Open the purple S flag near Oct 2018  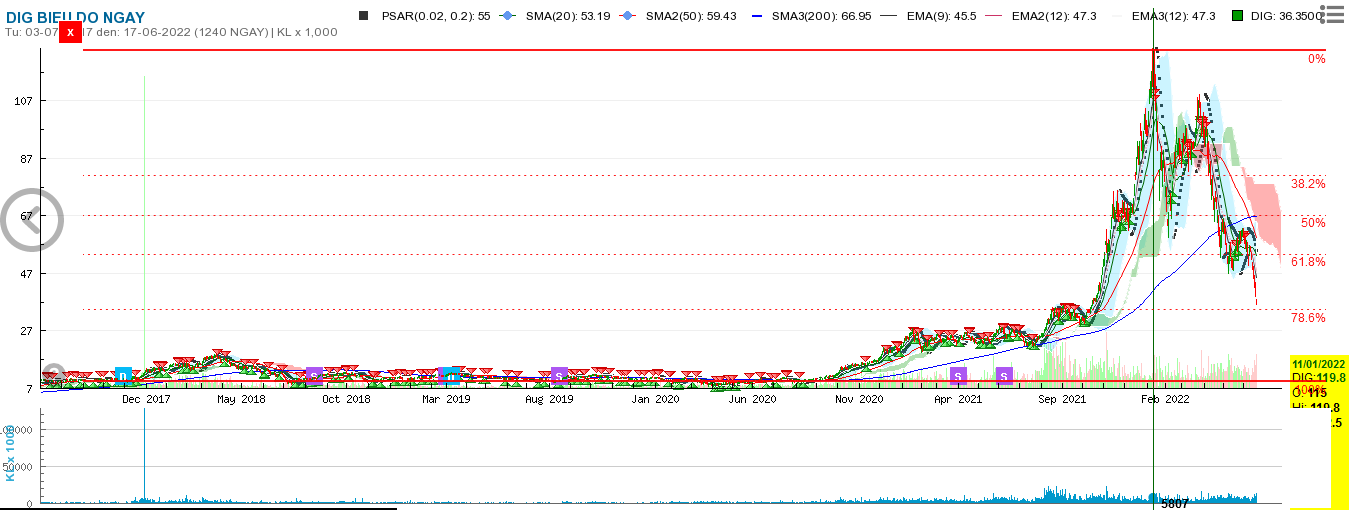click(x=314, y=376)
